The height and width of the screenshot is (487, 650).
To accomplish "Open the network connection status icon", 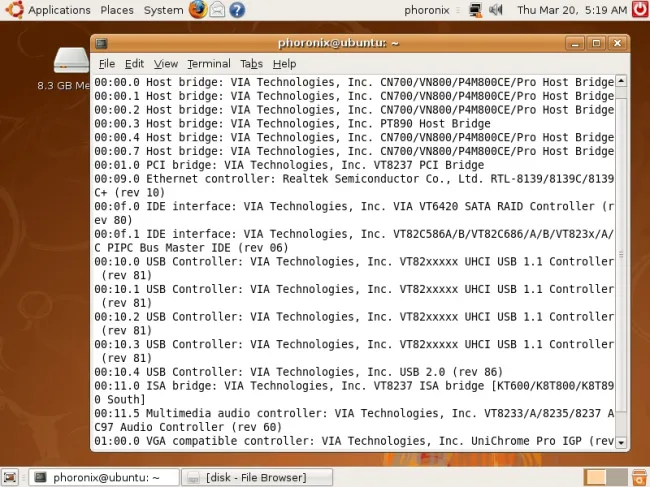I will tap(474, 10).
